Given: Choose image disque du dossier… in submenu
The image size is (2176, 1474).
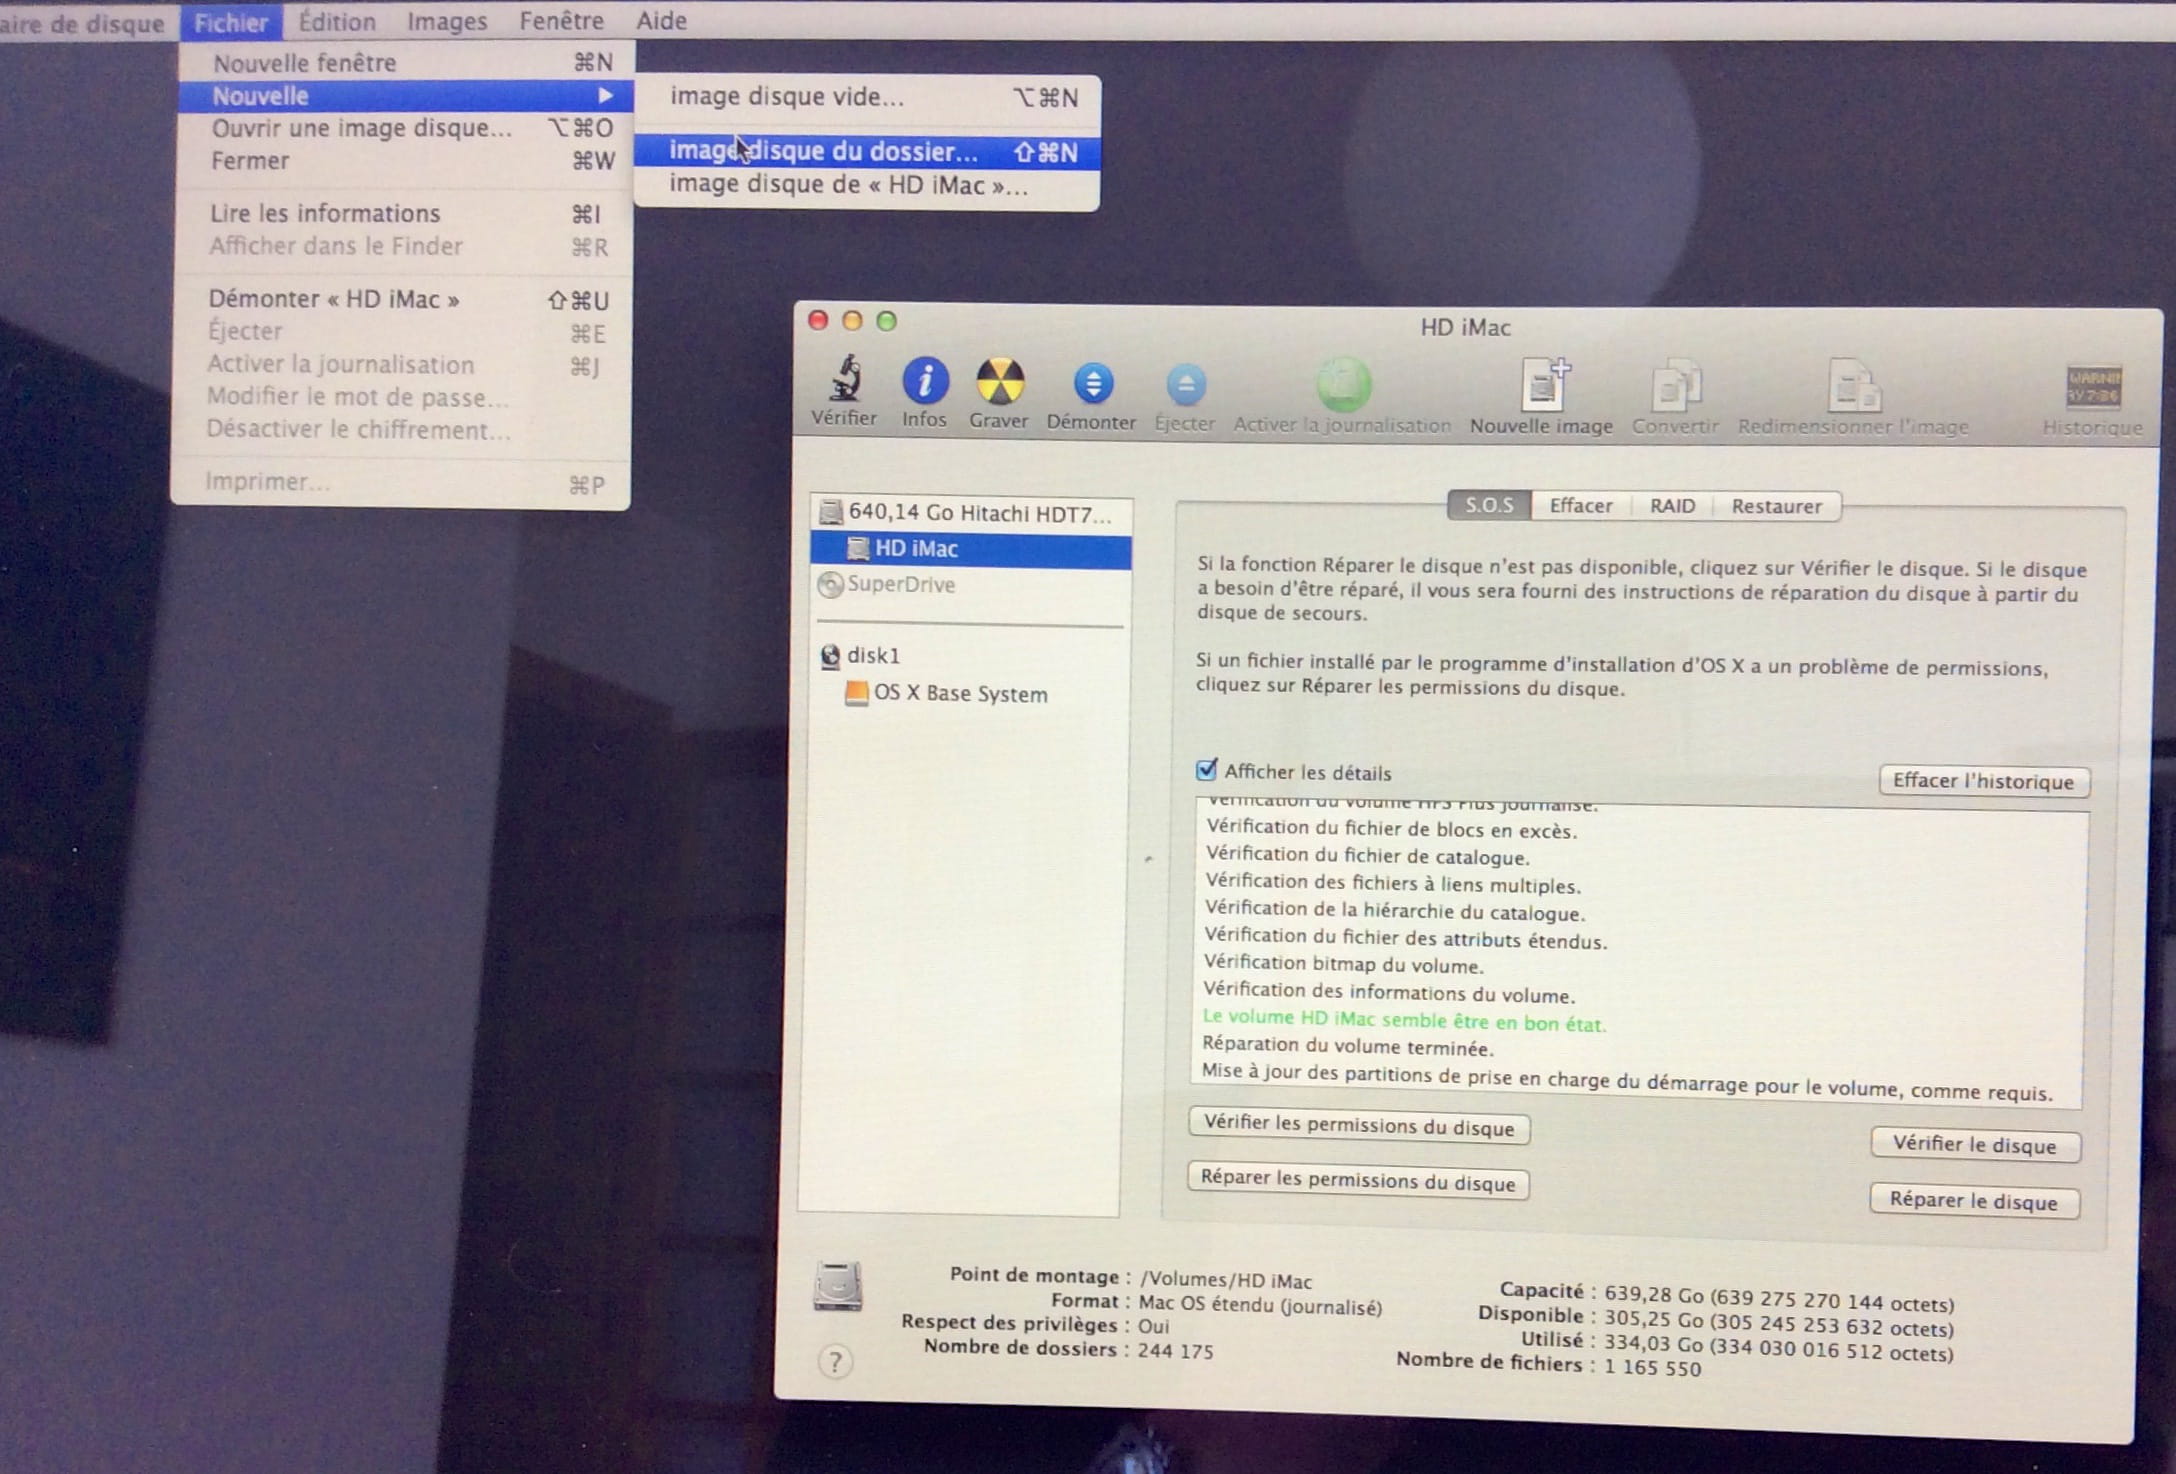Looking at the screenshot, I should tap(867, 151).
